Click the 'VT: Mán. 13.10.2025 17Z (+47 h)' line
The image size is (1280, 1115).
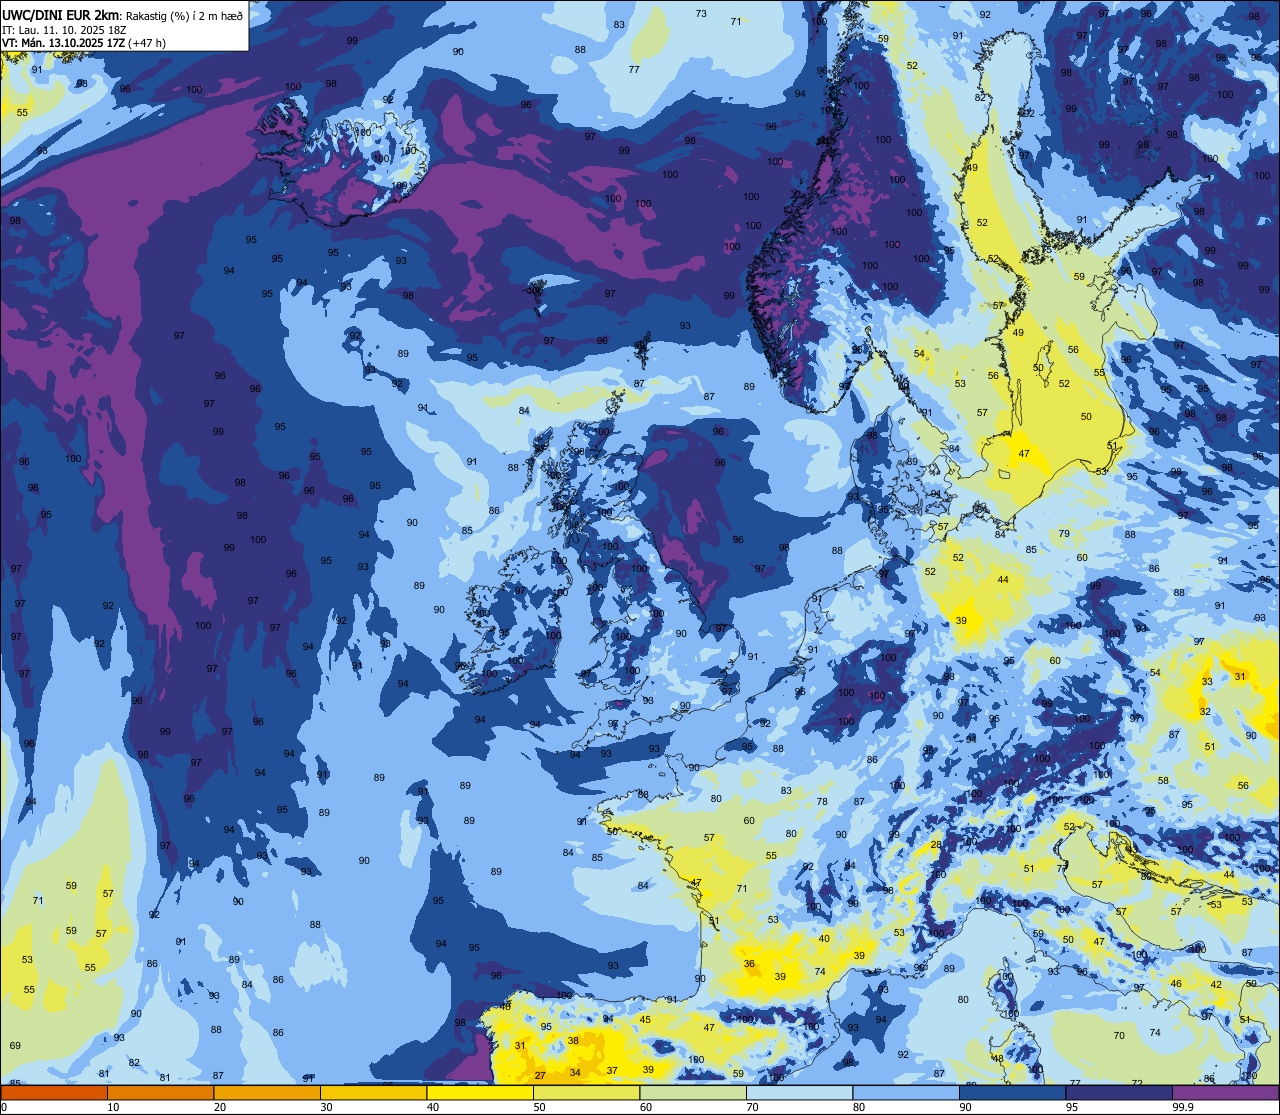(x=83, y=43)
